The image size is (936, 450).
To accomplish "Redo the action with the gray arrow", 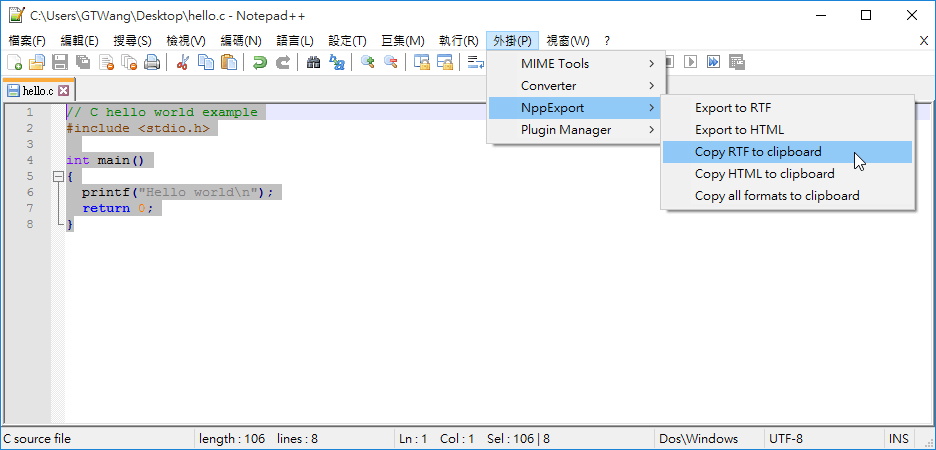I will click(x=283, y=62).
